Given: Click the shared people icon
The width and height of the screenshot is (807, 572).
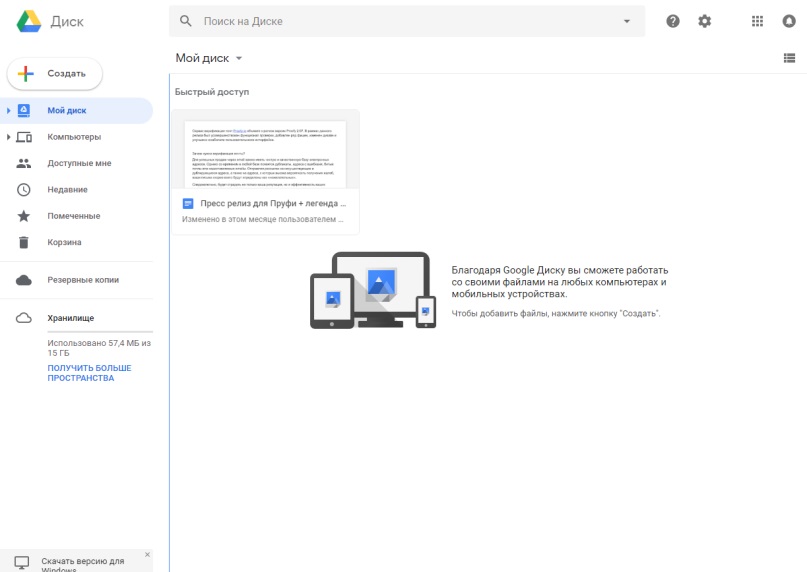Looking at the screenshot, I should point(24,163).
